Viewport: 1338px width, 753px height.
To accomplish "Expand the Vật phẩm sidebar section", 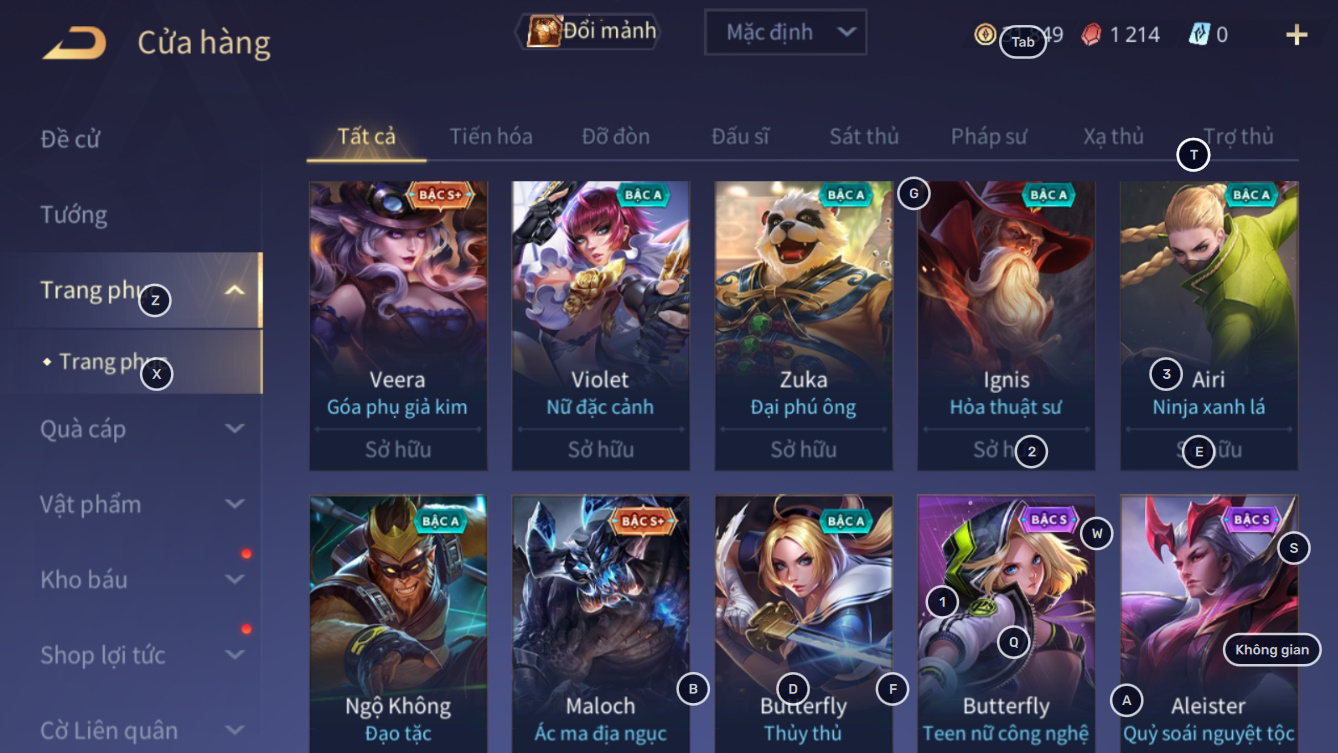I will (234, 504).
